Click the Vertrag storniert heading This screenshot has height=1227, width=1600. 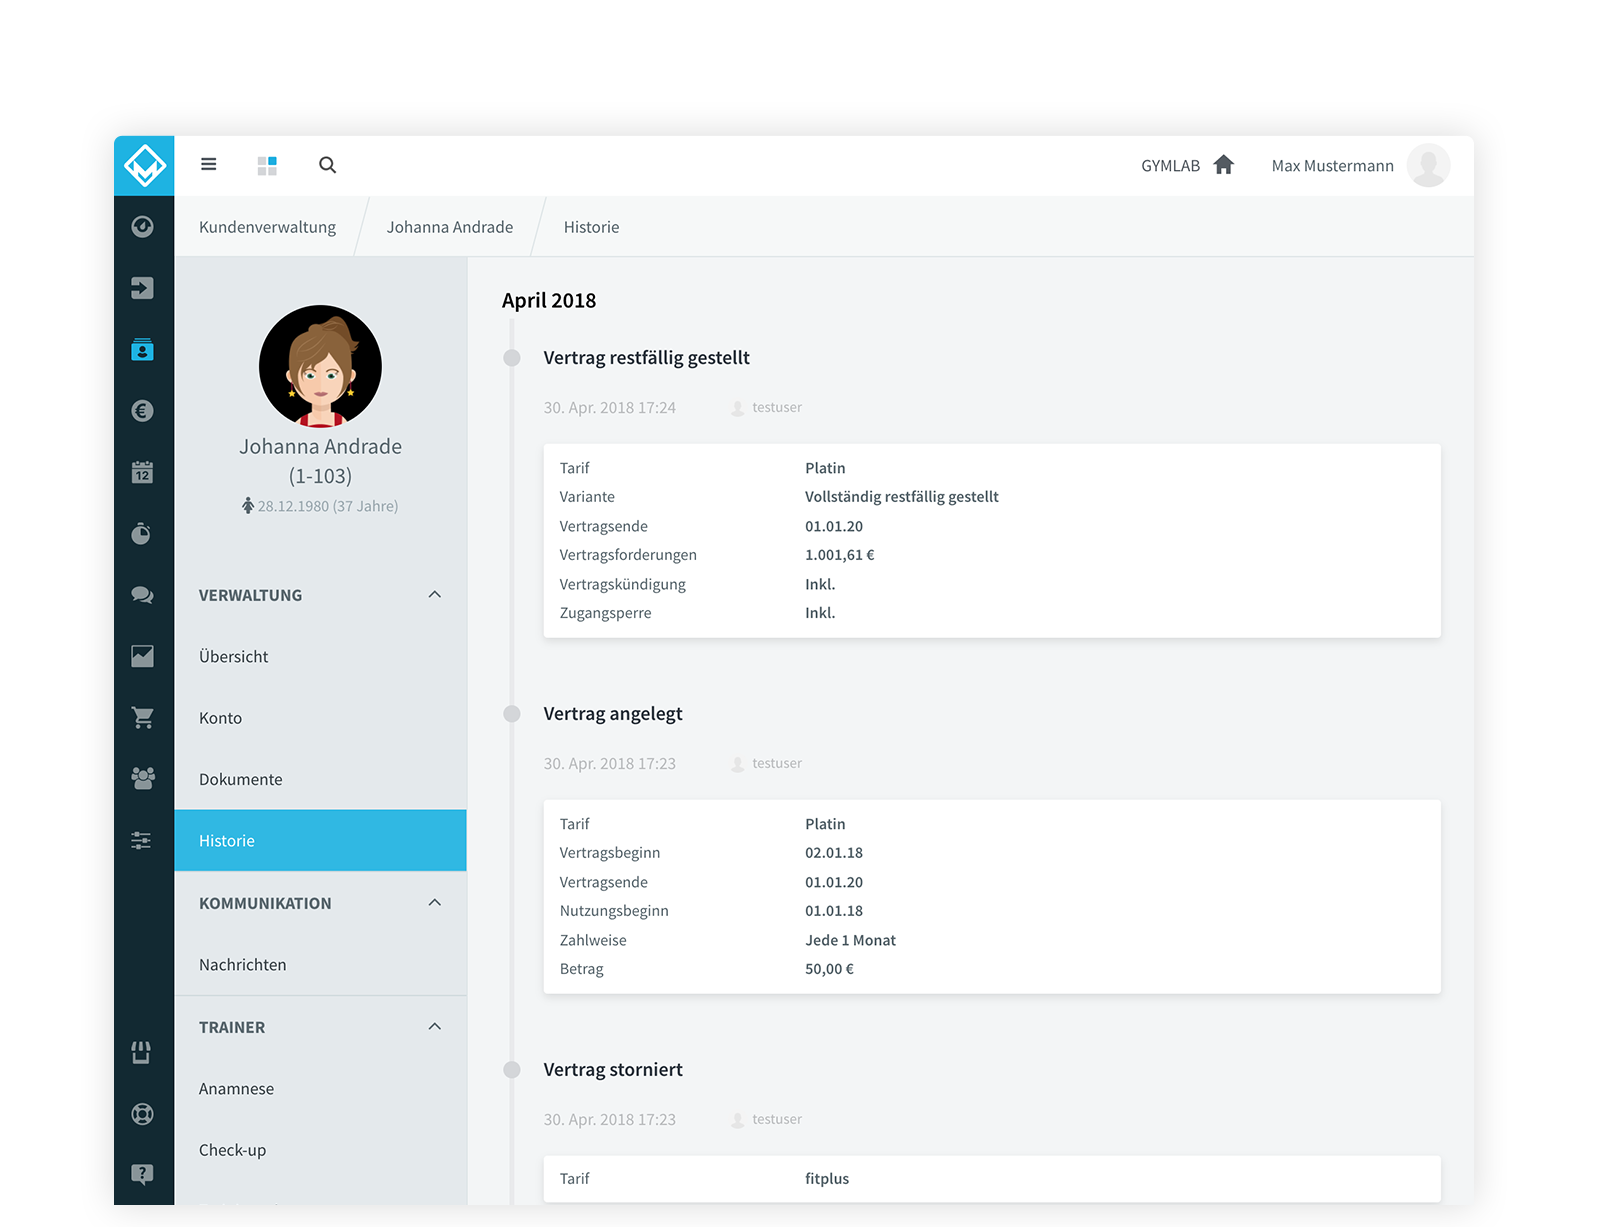pos(613,1070)
